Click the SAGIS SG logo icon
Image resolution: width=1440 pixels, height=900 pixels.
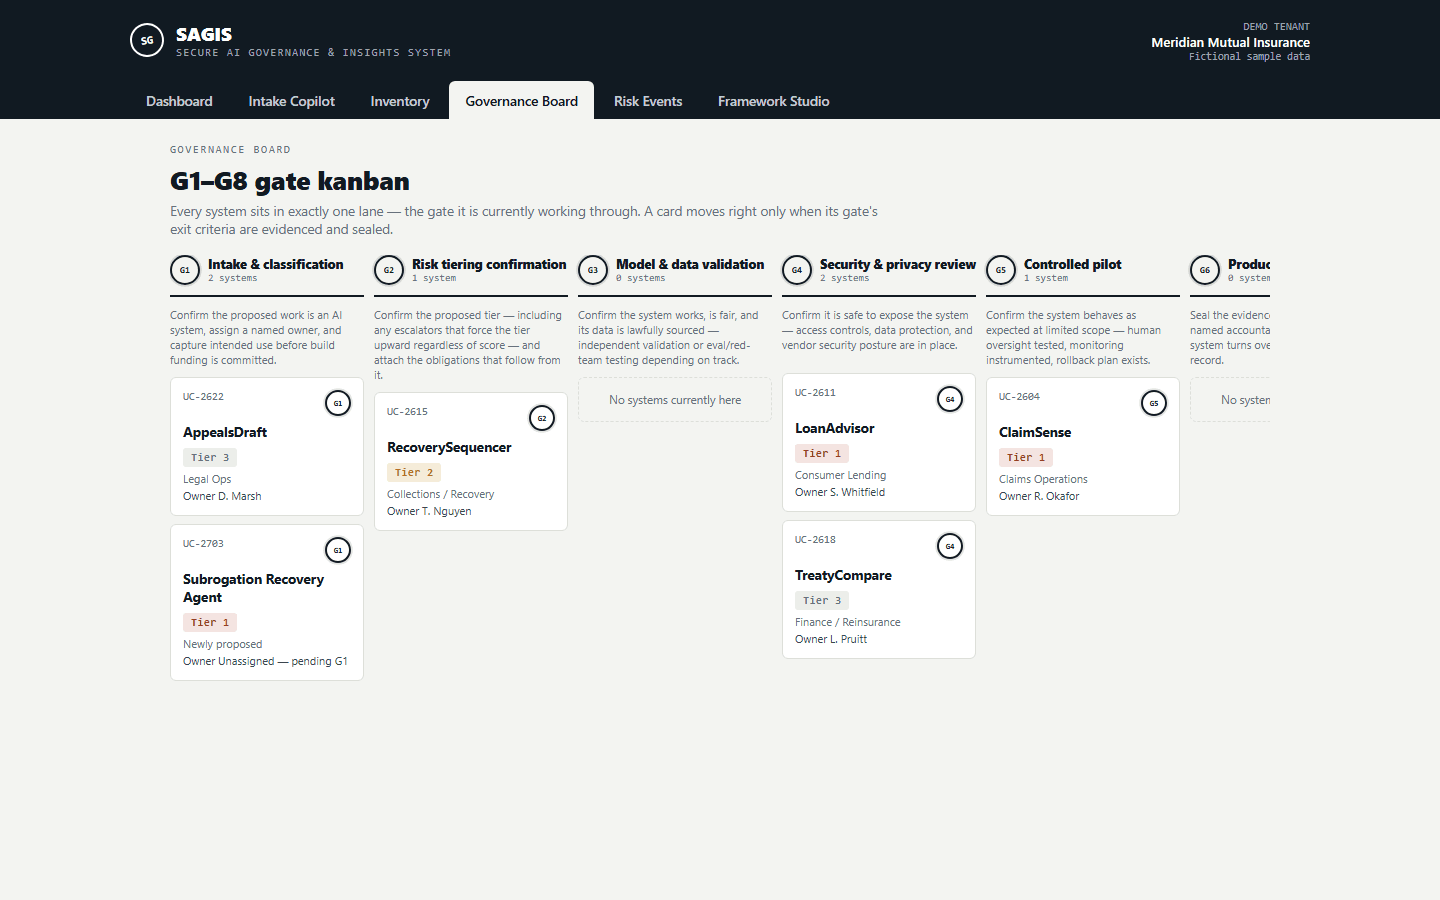[x=147, y=40]
